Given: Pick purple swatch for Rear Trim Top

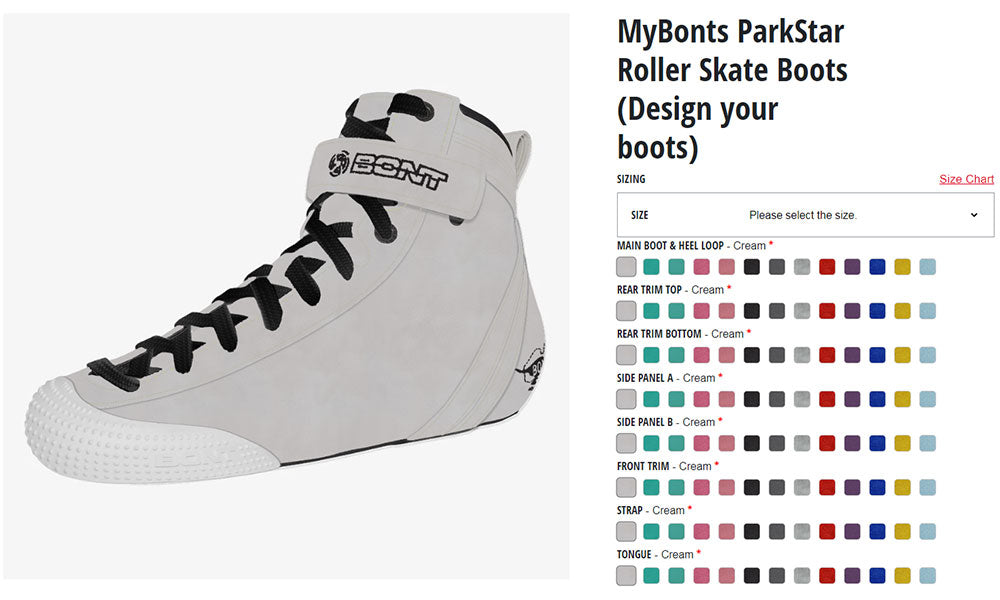Looking at the screenshot, I should click(x=852, y=311).
